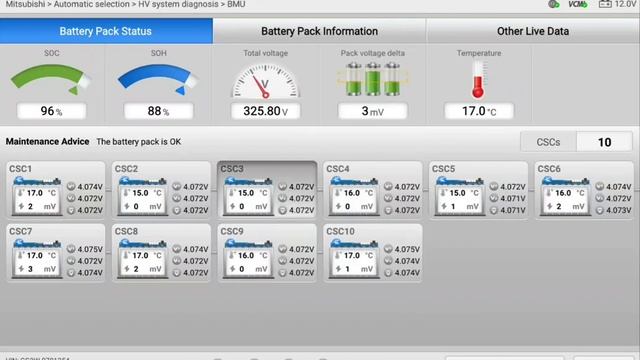Select the 325.80 V total voltage value
640x360 pixels.
tap(265, 111)
